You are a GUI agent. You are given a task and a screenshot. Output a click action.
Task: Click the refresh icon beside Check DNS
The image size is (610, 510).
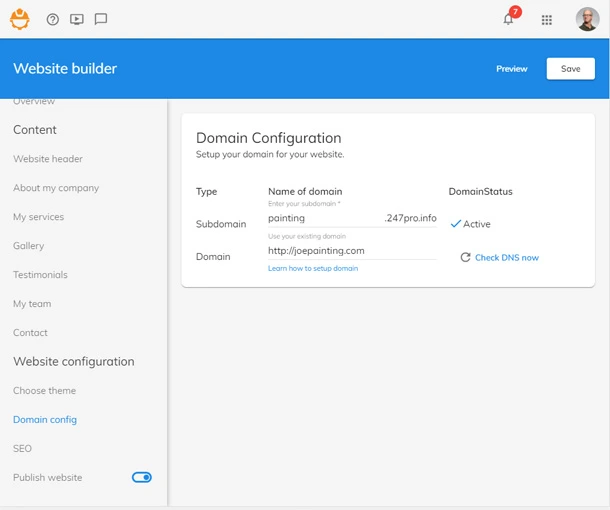[465, 257]
